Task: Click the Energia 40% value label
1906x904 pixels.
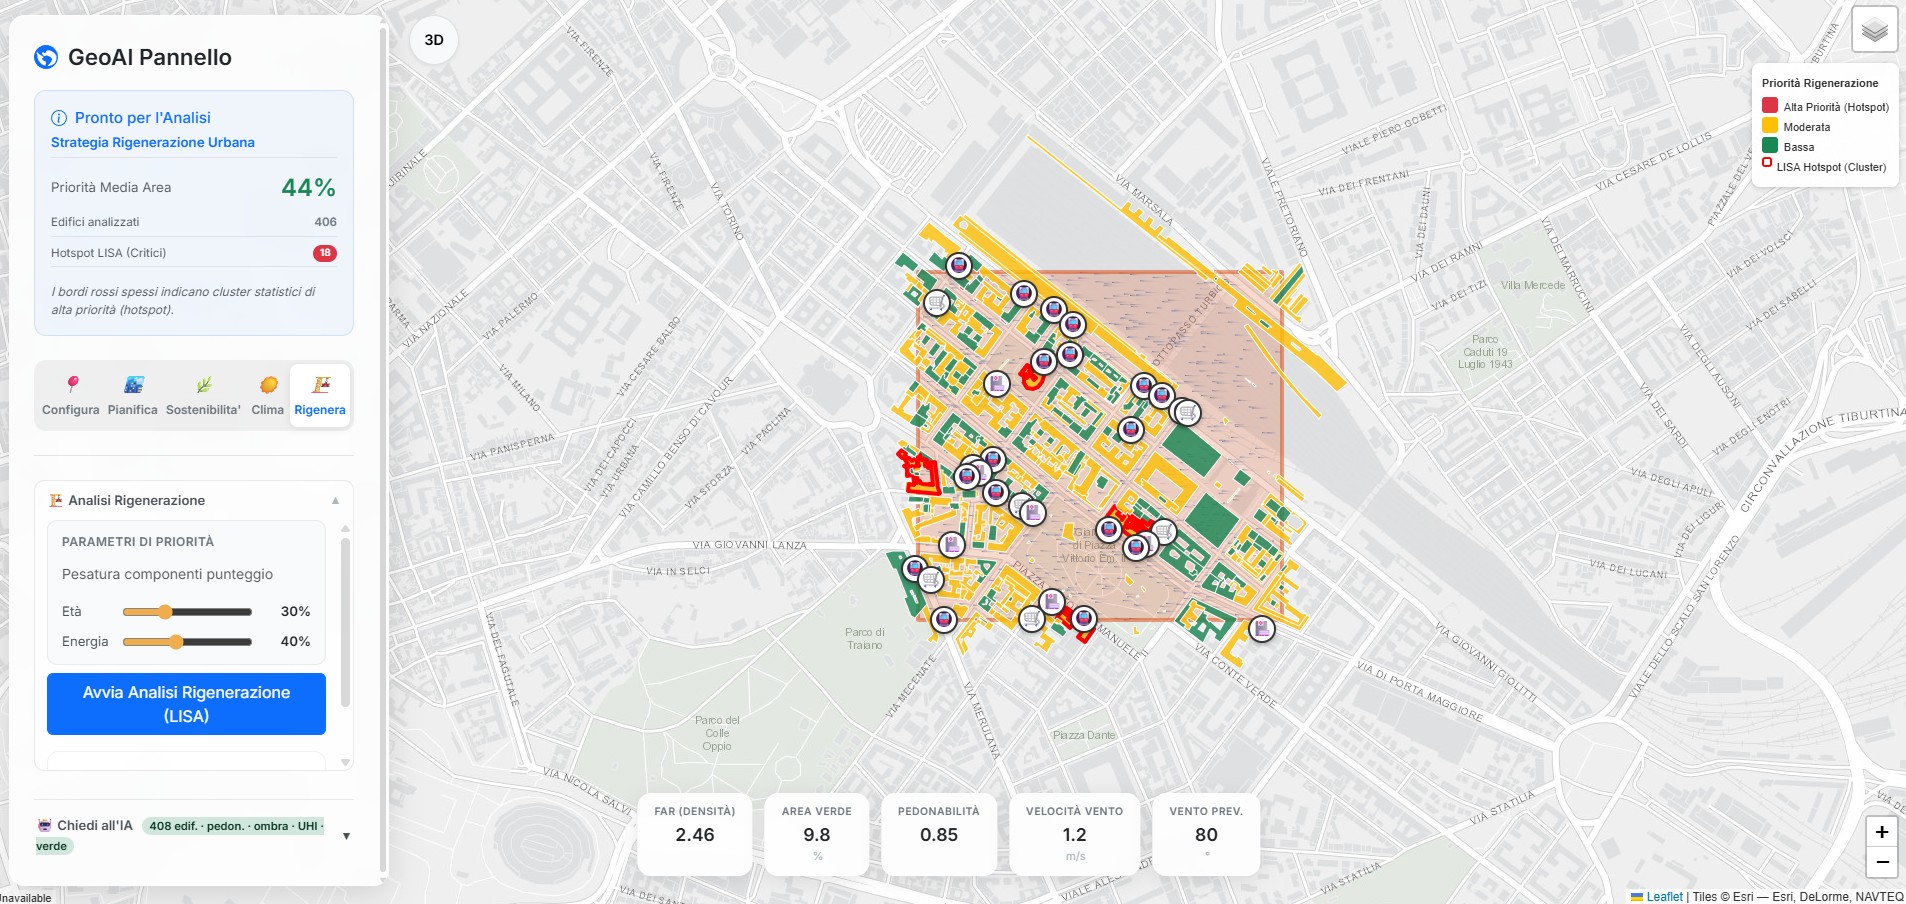Action: click(x=295, y=641)
